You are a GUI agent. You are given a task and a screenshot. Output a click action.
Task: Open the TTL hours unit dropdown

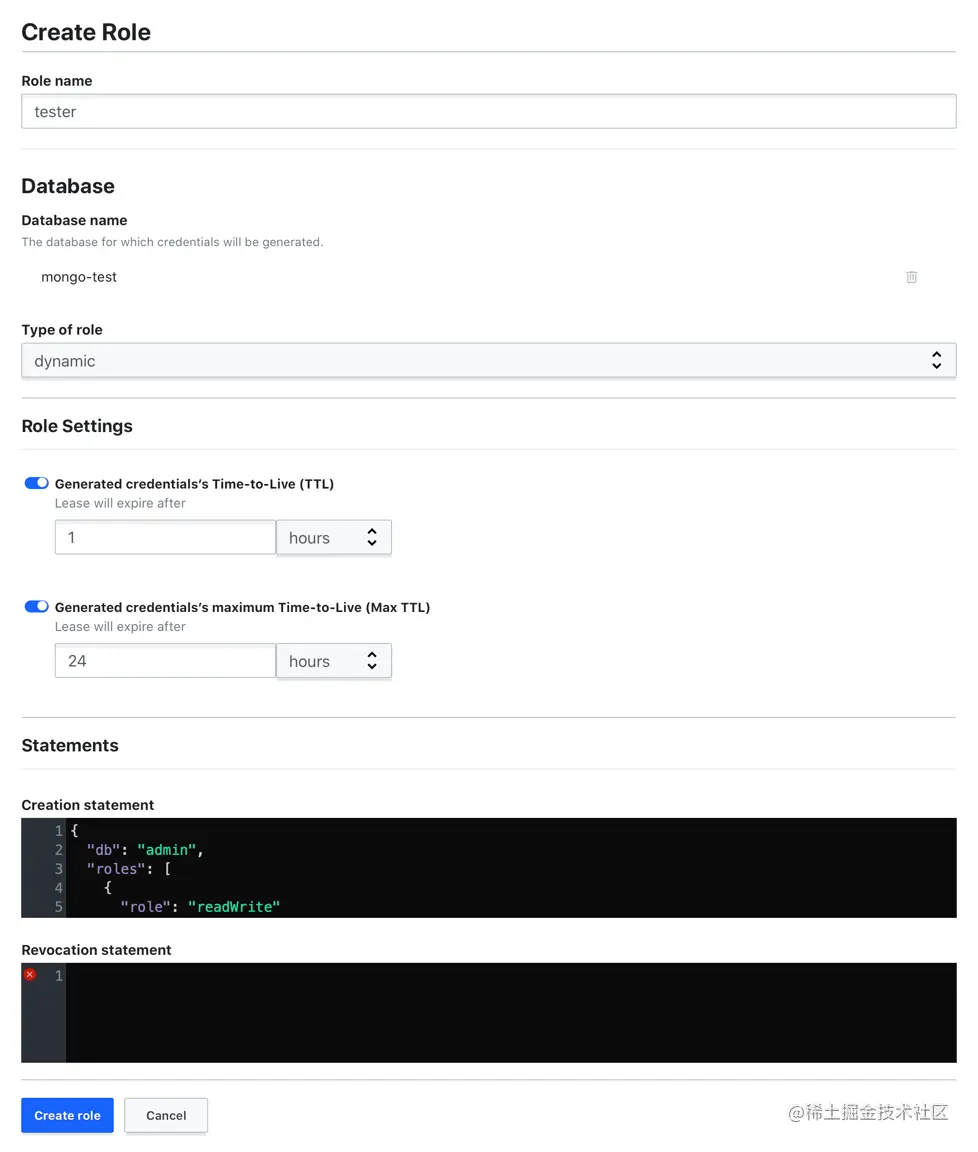(x=333, y=538)
